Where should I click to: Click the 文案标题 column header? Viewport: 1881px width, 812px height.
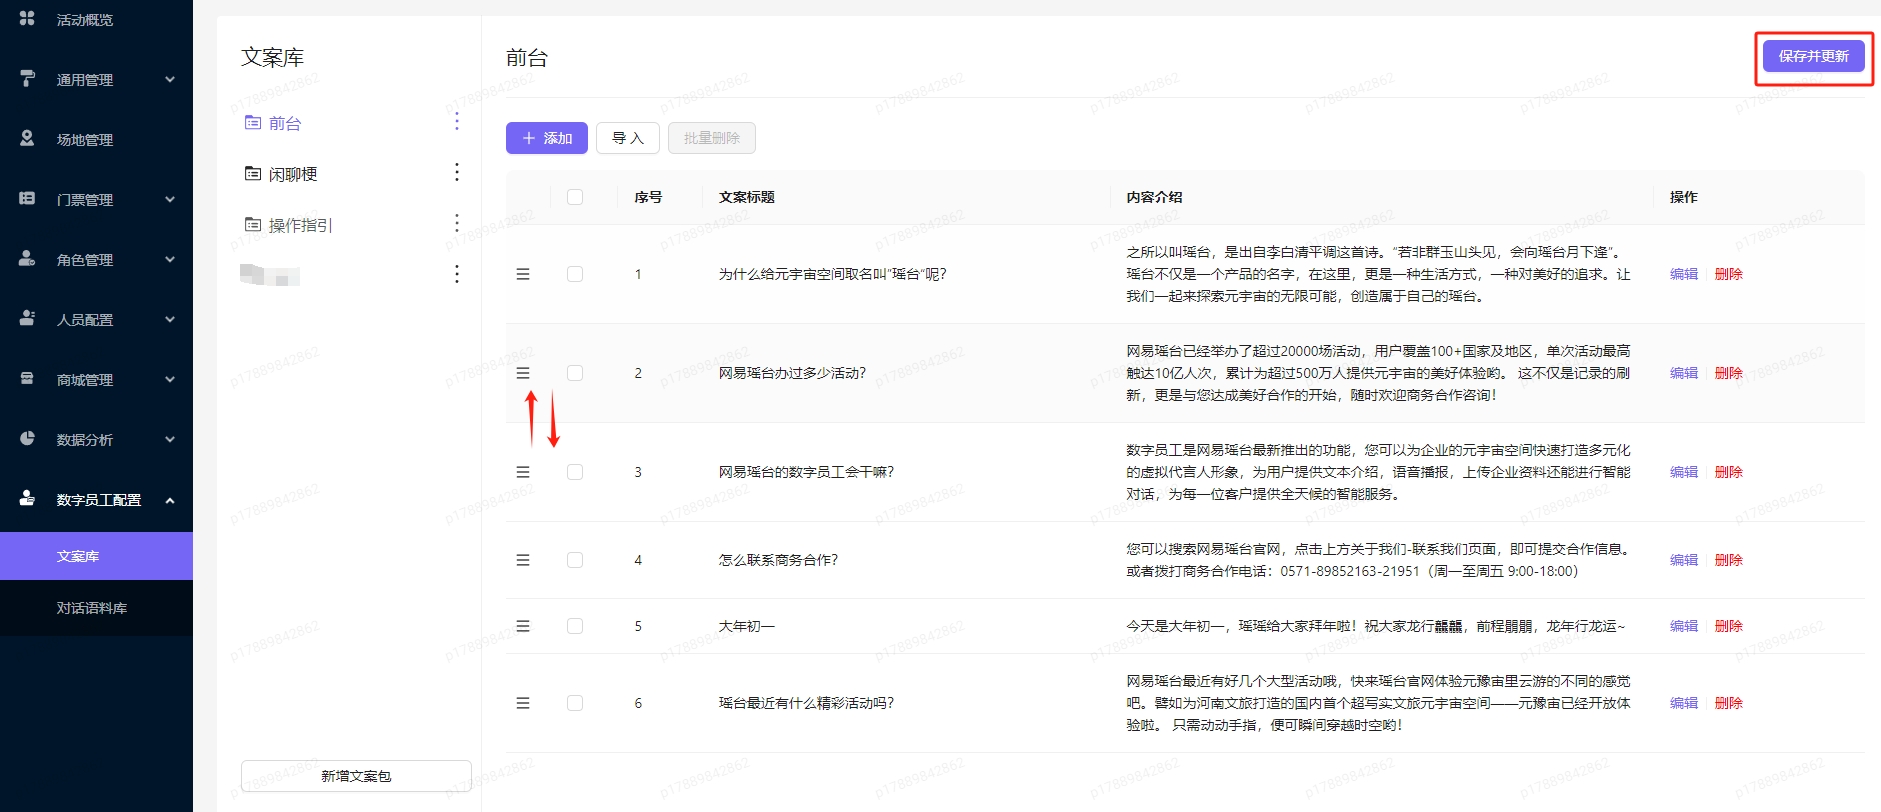click(x=747, y=197)
